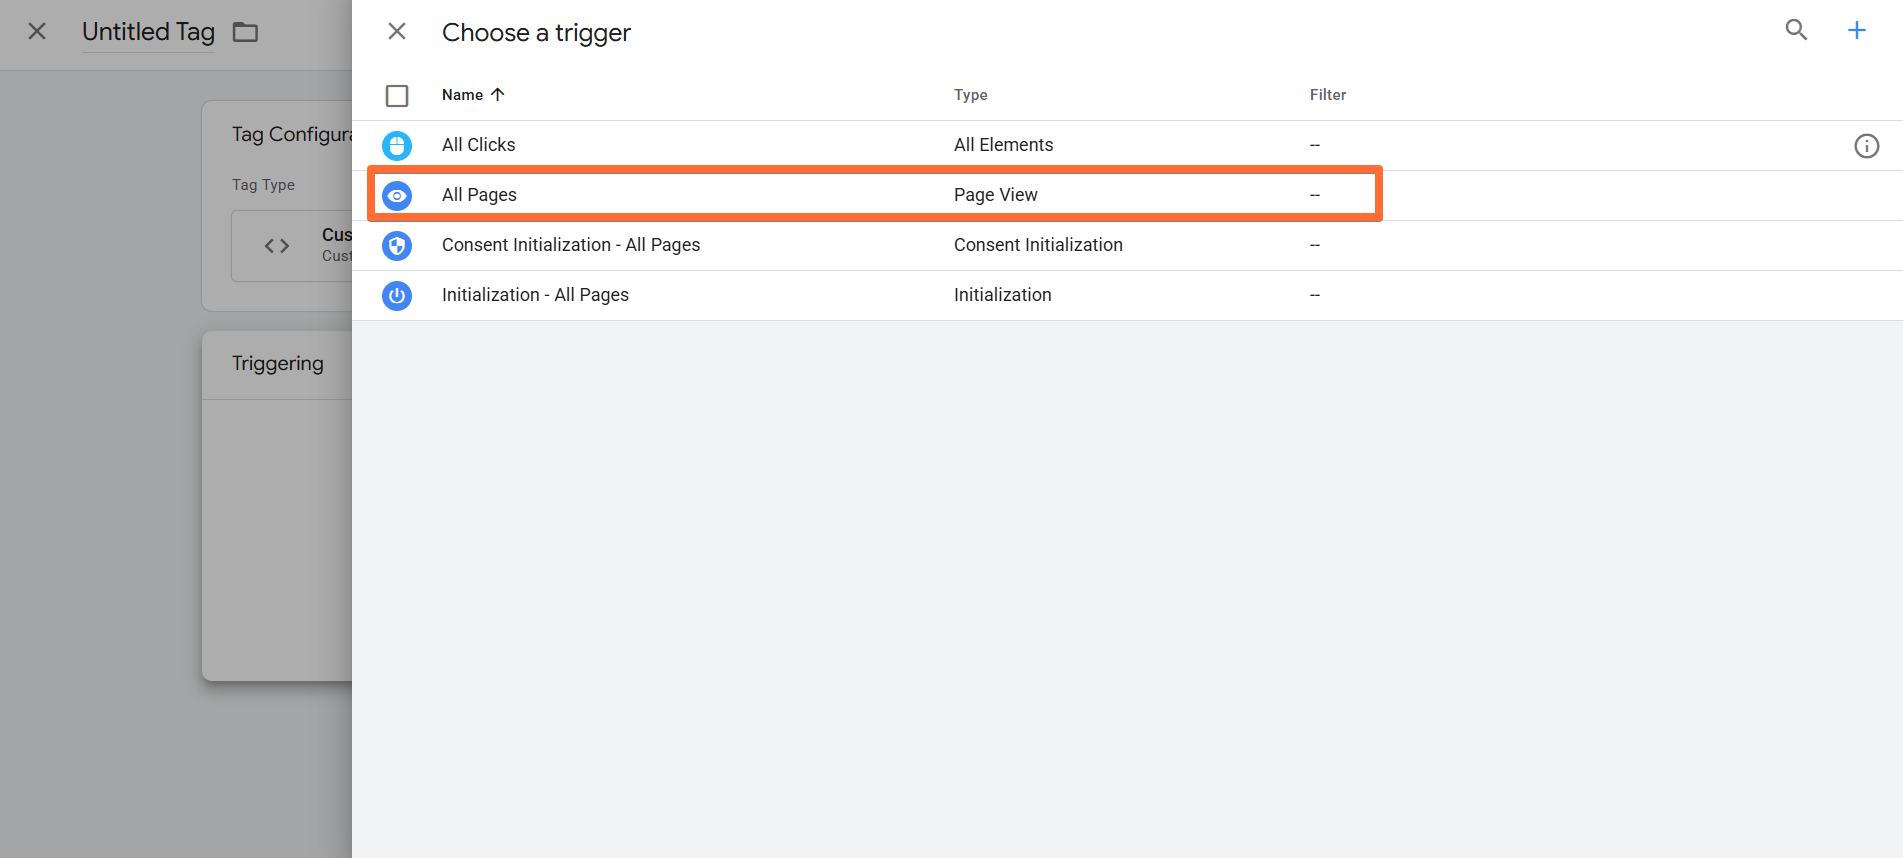Close the Untitled Tag editor
1903x858 pixels.
tap(37, 32)
